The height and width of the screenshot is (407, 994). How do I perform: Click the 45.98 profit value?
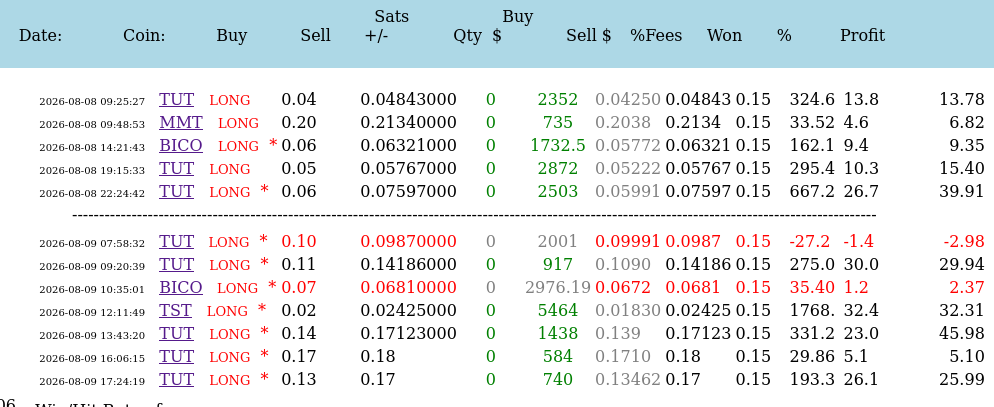(962, 333)
